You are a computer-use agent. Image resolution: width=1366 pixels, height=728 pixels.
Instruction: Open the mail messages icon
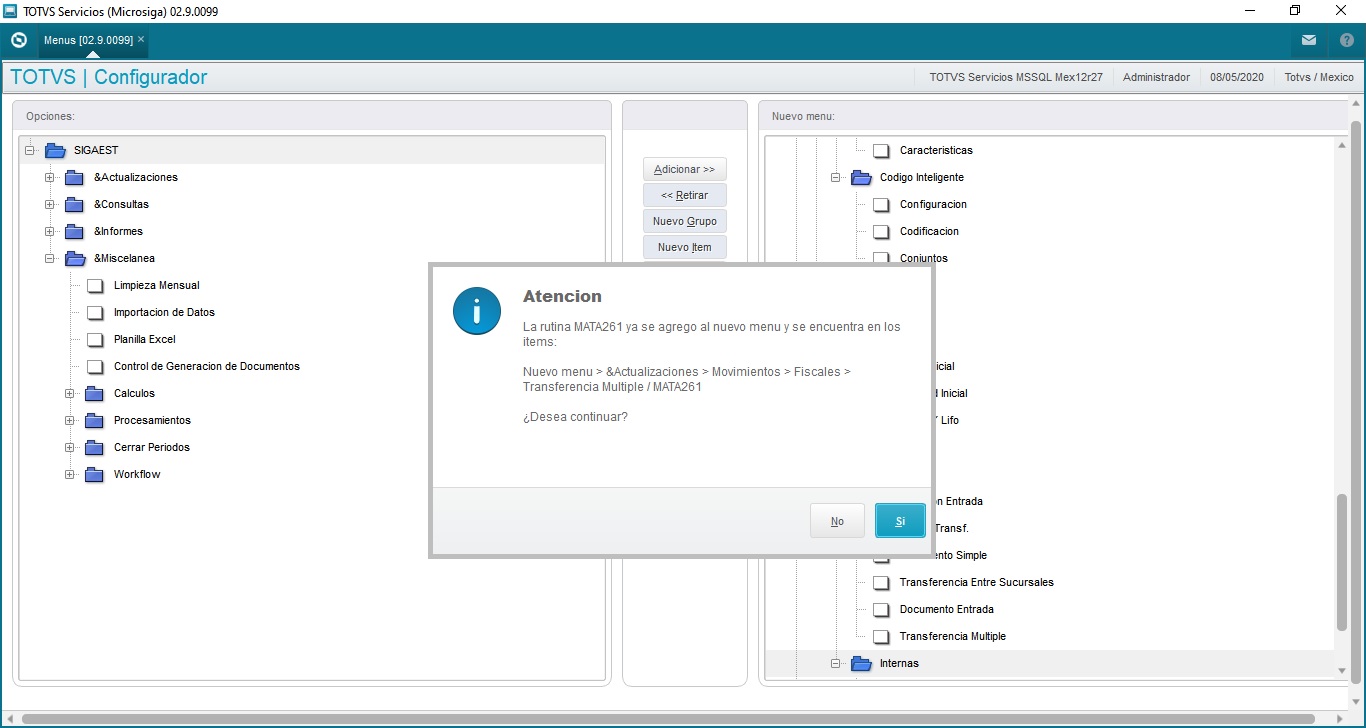pos(1309,40)
